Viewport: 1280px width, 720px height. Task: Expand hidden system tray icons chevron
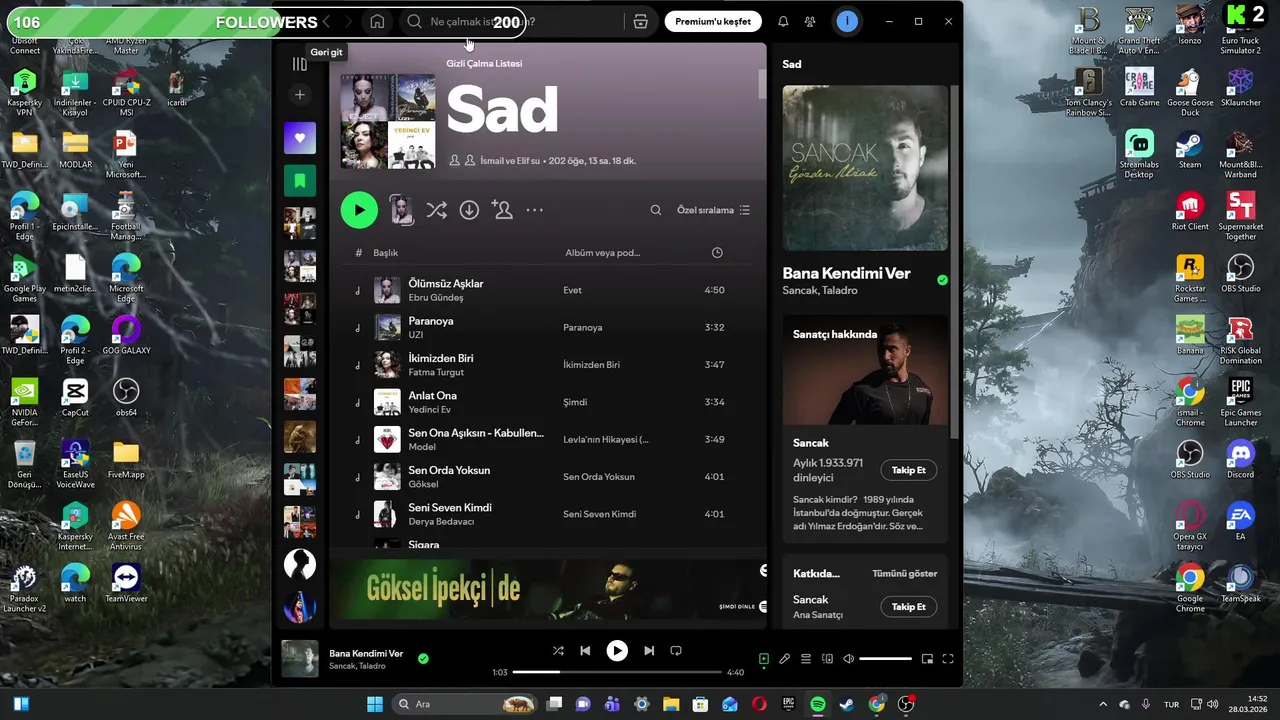click(x=1103, y=704)
